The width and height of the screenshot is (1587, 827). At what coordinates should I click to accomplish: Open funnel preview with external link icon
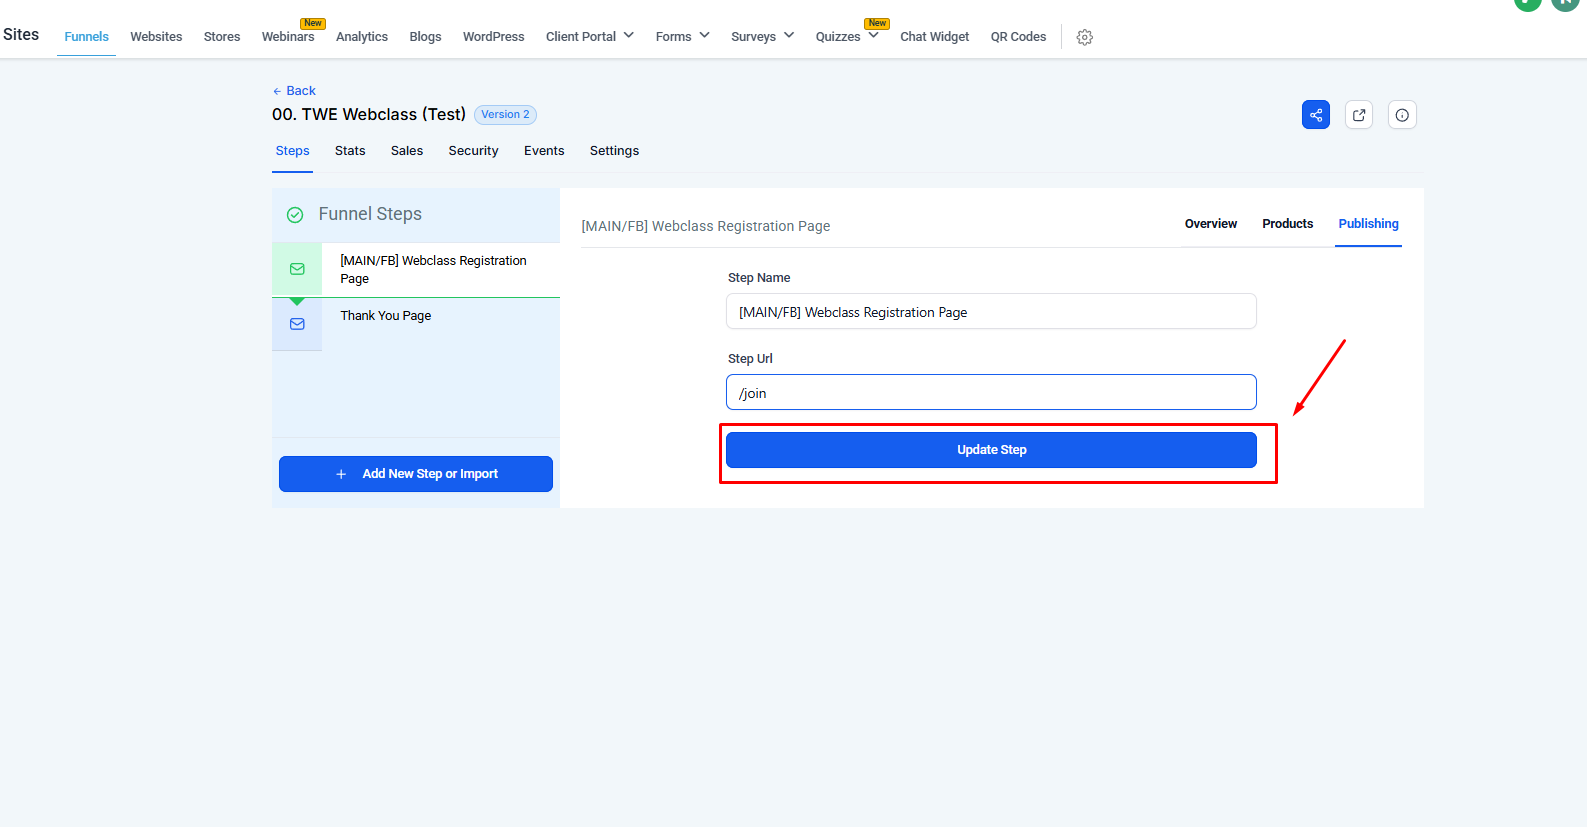point(1358,115)
